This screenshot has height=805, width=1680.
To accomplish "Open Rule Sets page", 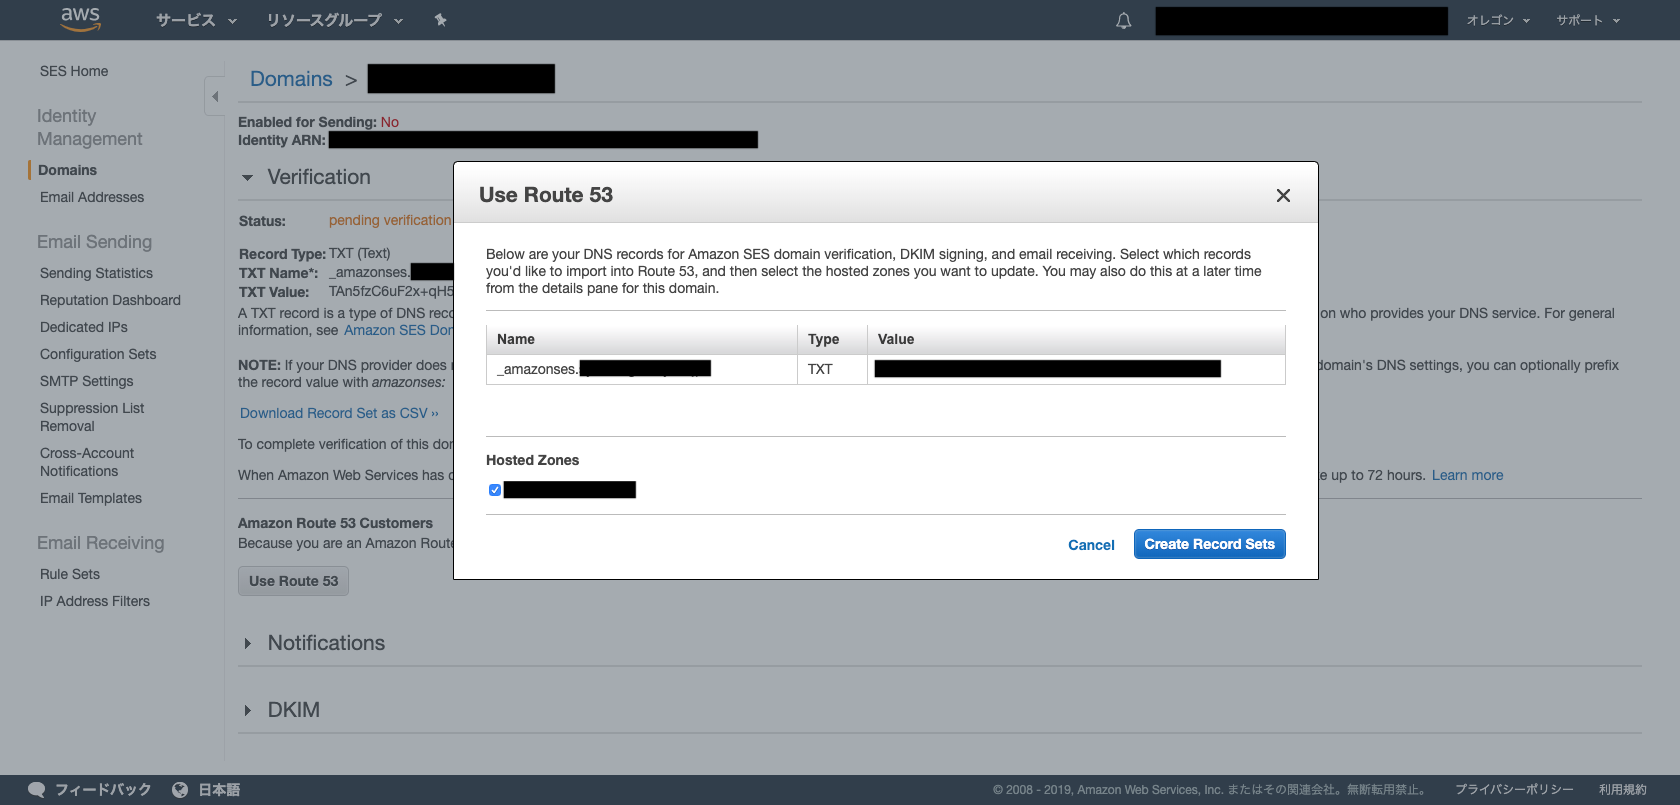I will point(70,574).
